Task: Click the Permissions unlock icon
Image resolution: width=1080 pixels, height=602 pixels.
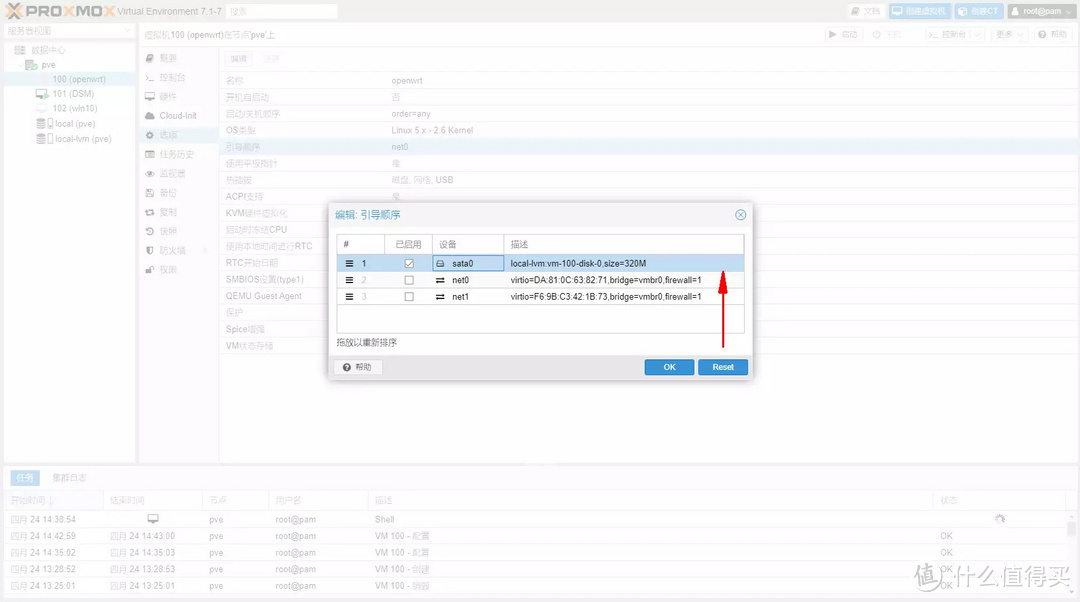Action: (149, 270)
